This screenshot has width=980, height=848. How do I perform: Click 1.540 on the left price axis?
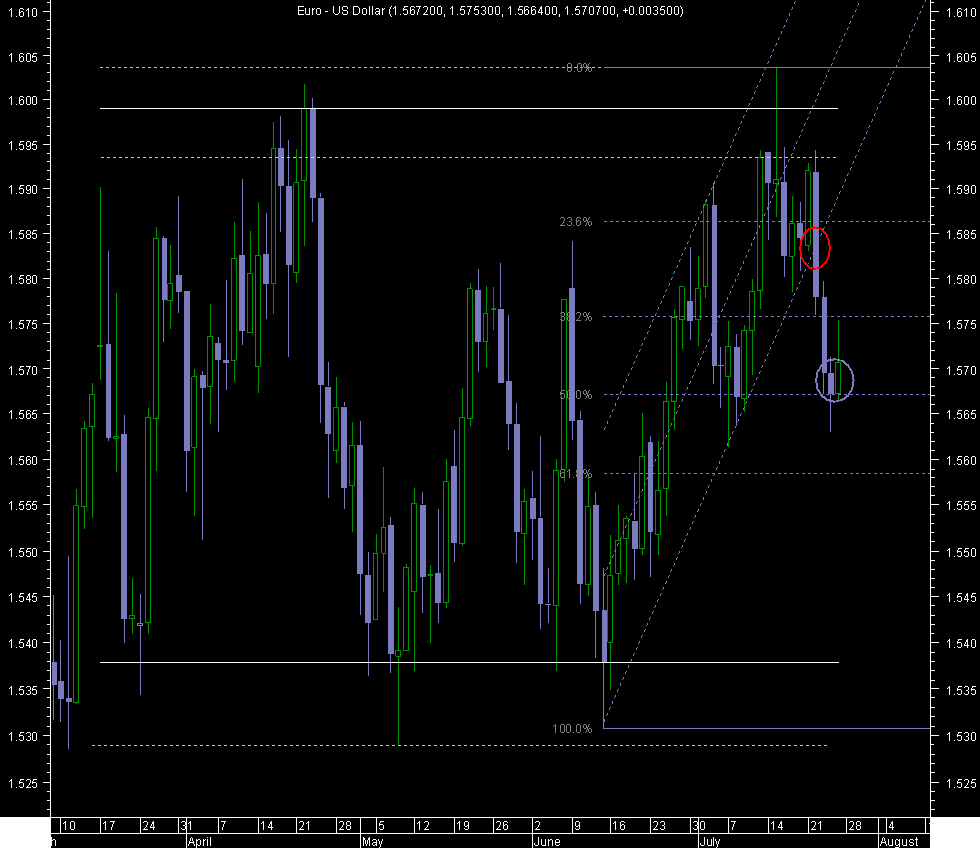click(22, 643)
